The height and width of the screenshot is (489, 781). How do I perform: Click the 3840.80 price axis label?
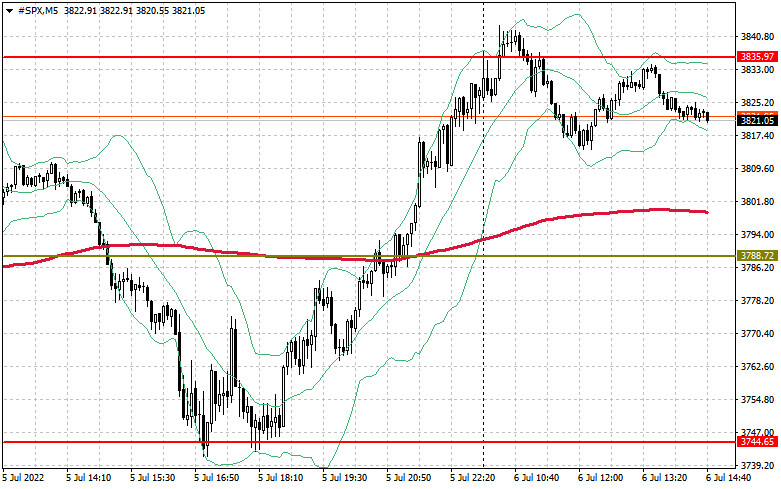pyautogui.click(x=757, y=37)
